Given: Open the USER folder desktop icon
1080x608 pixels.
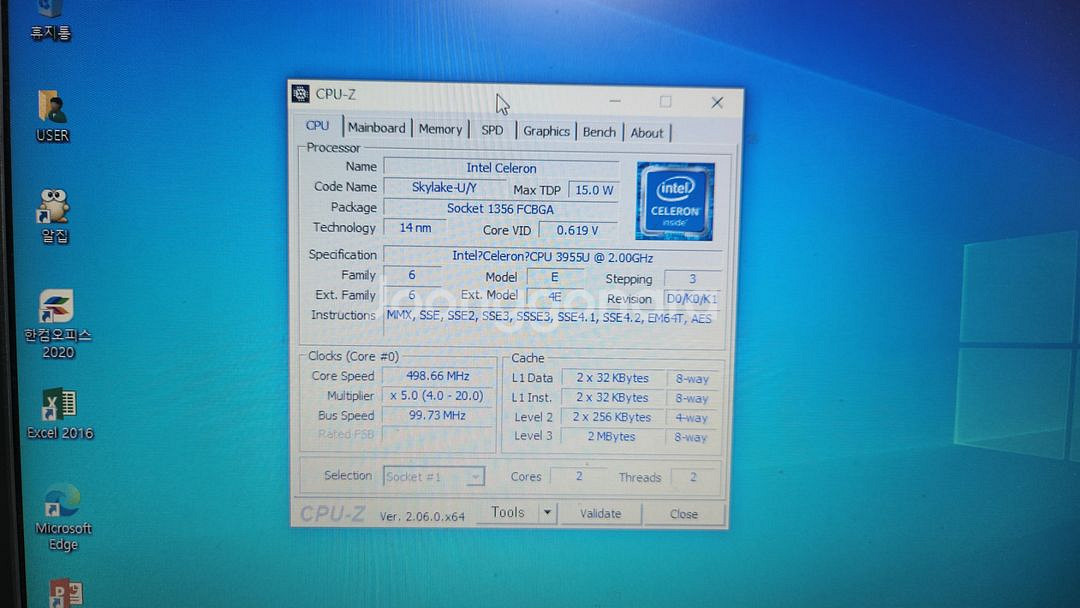Looking at the screenshot, I should click(52, 116).
